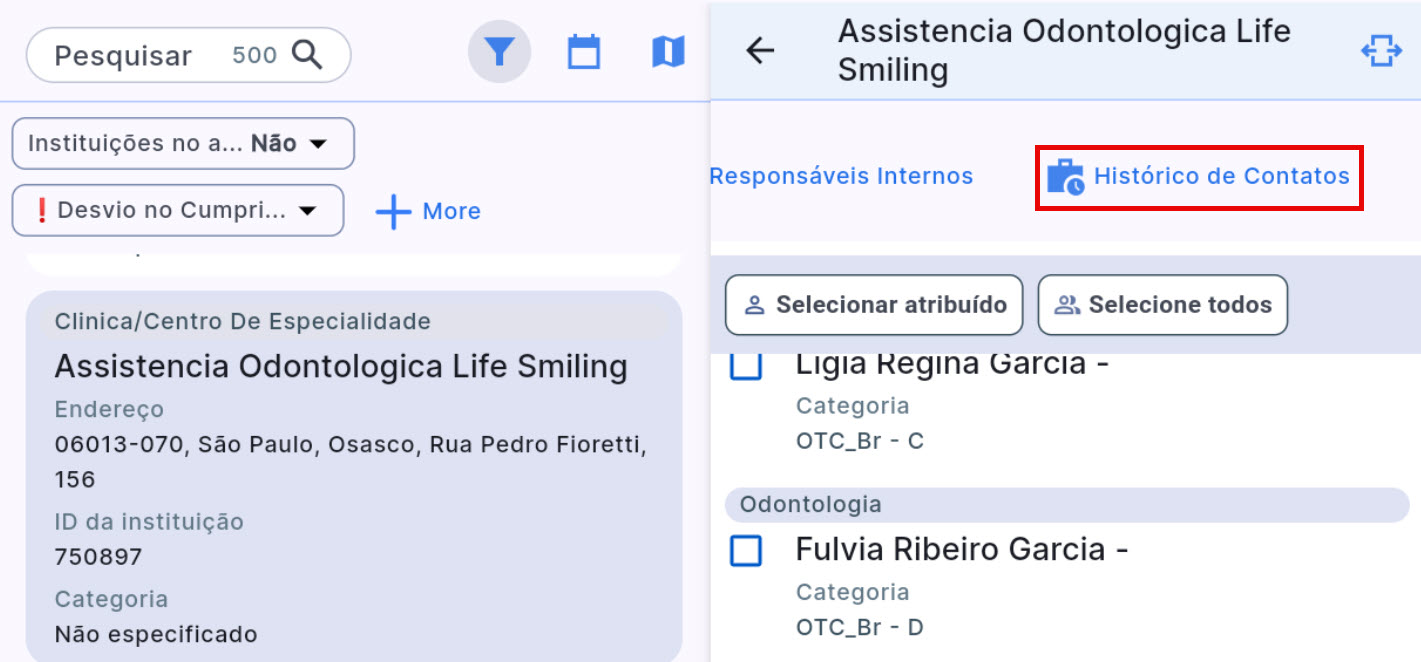
Task: Click the Selecionar atribuído button
Action: click(874, 305)
